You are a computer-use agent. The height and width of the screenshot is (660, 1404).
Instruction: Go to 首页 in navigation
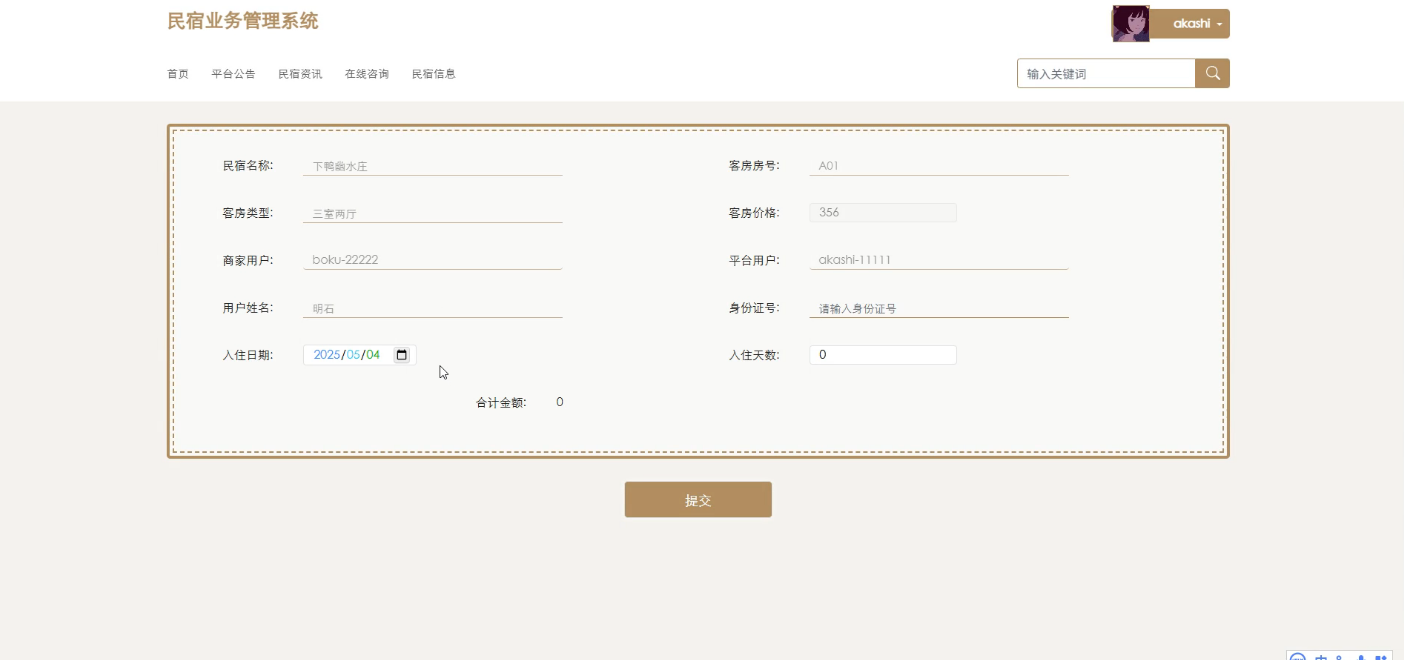[178, 74]
